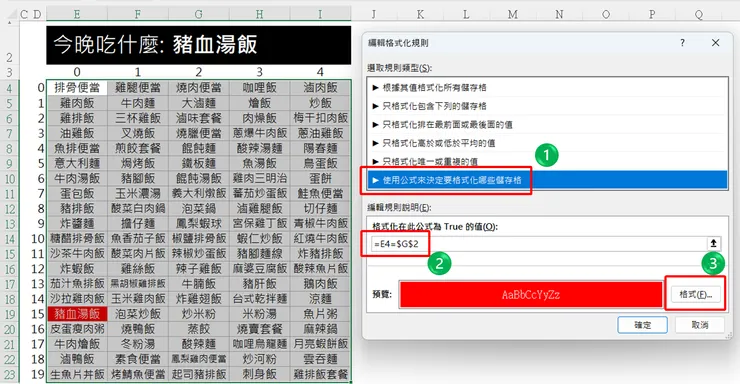Click the cell 玉米濃湯
Screen dimensions: 740x384
[x=138, y=193]
